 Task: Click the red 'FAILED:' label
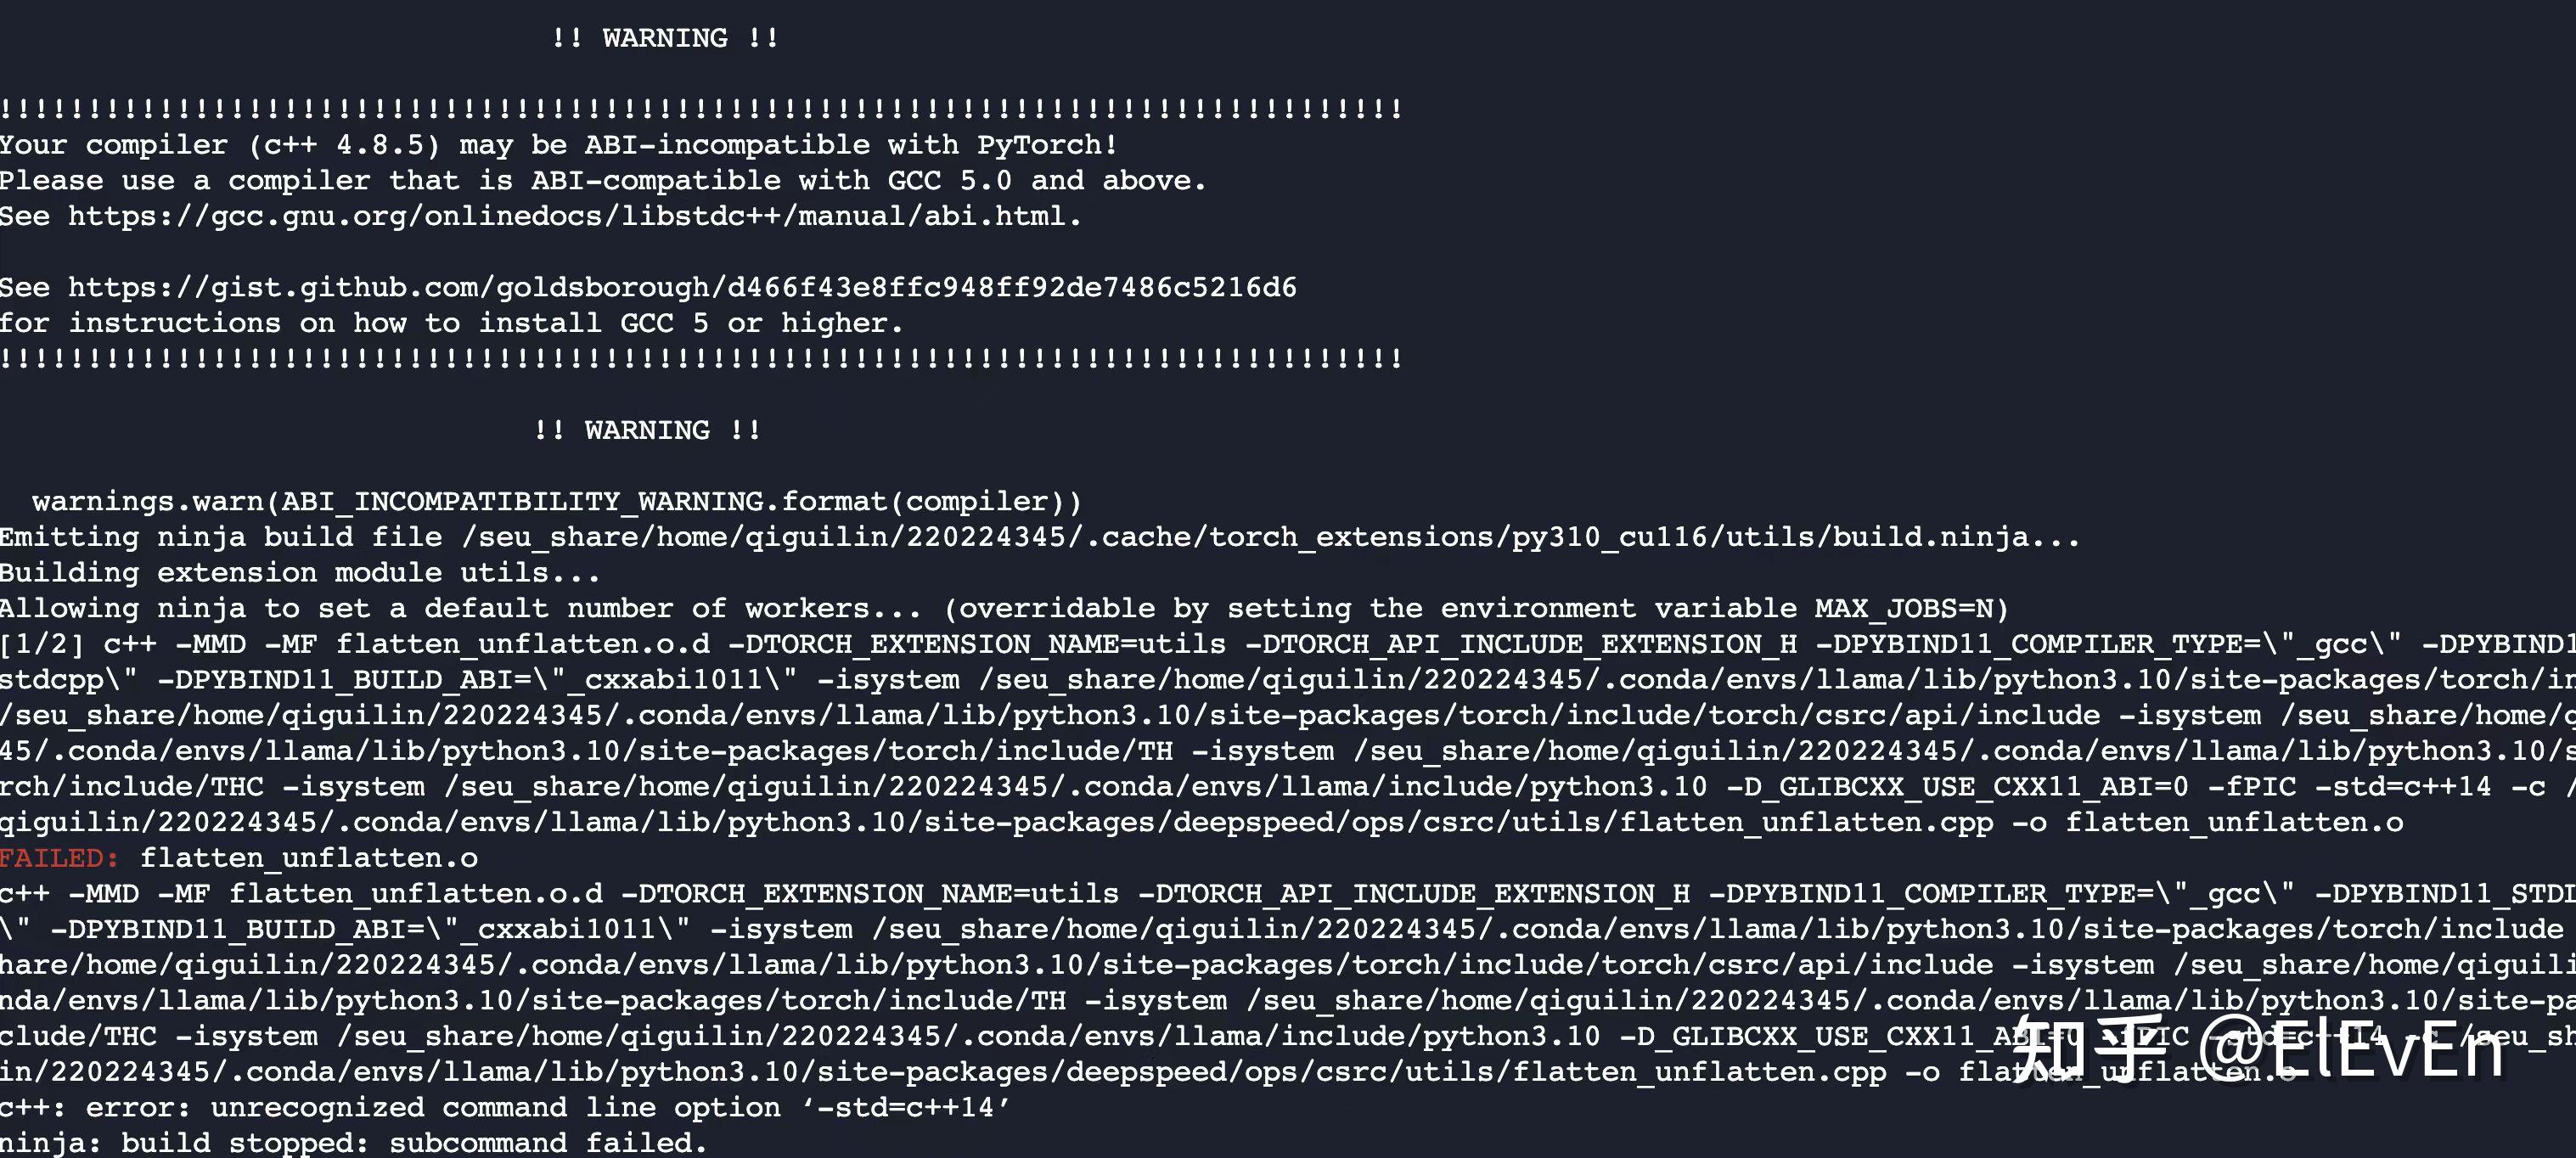point(59,858)
